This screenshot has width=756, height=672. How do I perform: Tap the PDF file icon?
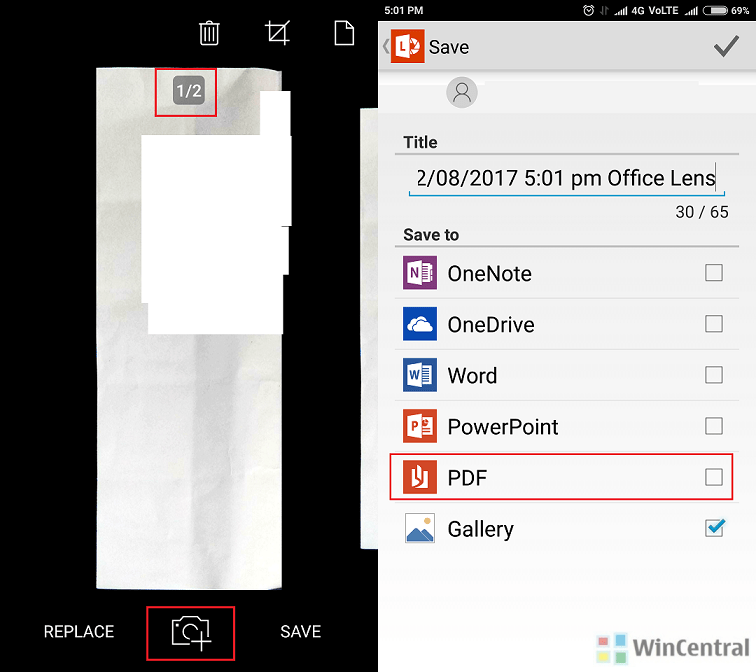click(420, 477)
